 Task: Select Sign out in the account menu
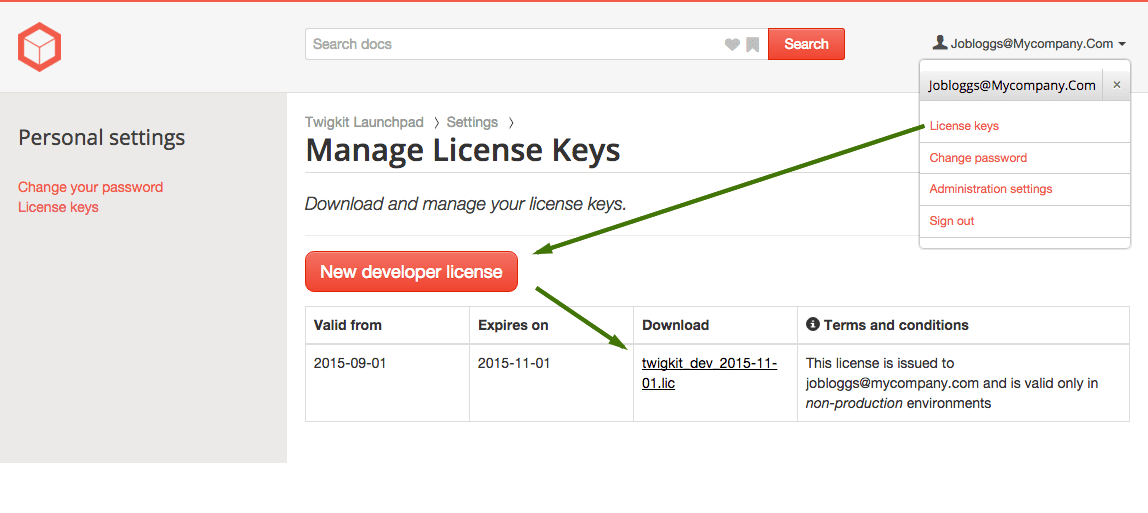951,220
